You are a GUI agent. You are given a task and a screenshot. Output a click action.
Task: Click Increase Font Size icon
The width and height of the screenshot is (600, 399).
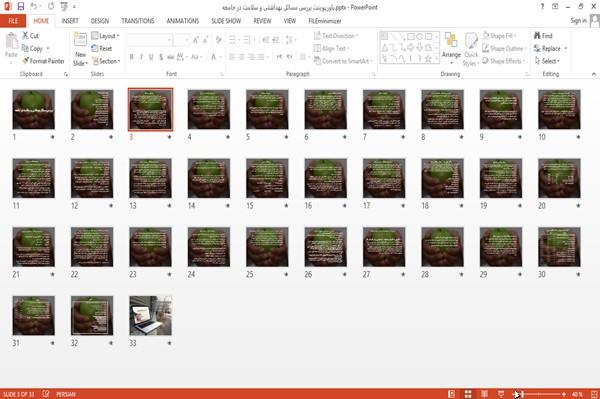tap(196, 40)
